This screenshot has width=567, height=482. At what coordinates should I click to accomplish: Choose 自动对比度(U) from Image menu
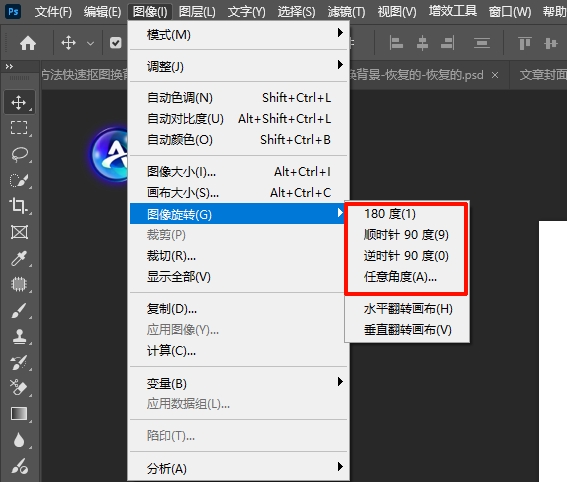tap(238, 119)
